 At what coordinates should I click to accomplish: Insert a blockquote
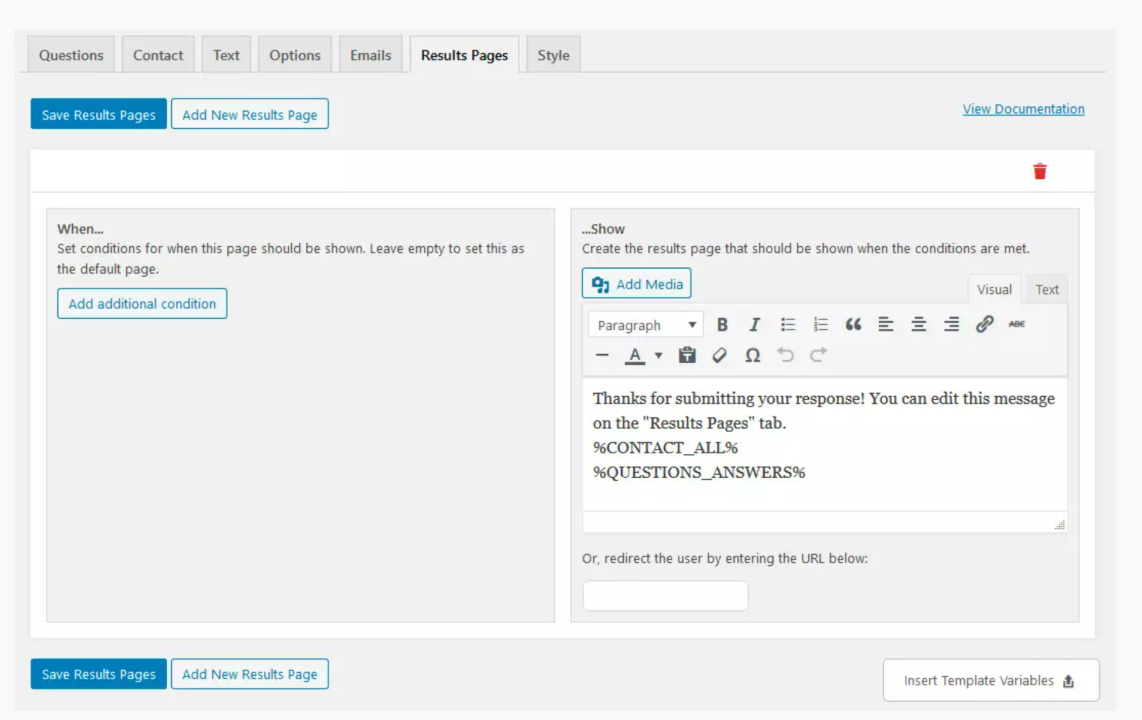853,324
